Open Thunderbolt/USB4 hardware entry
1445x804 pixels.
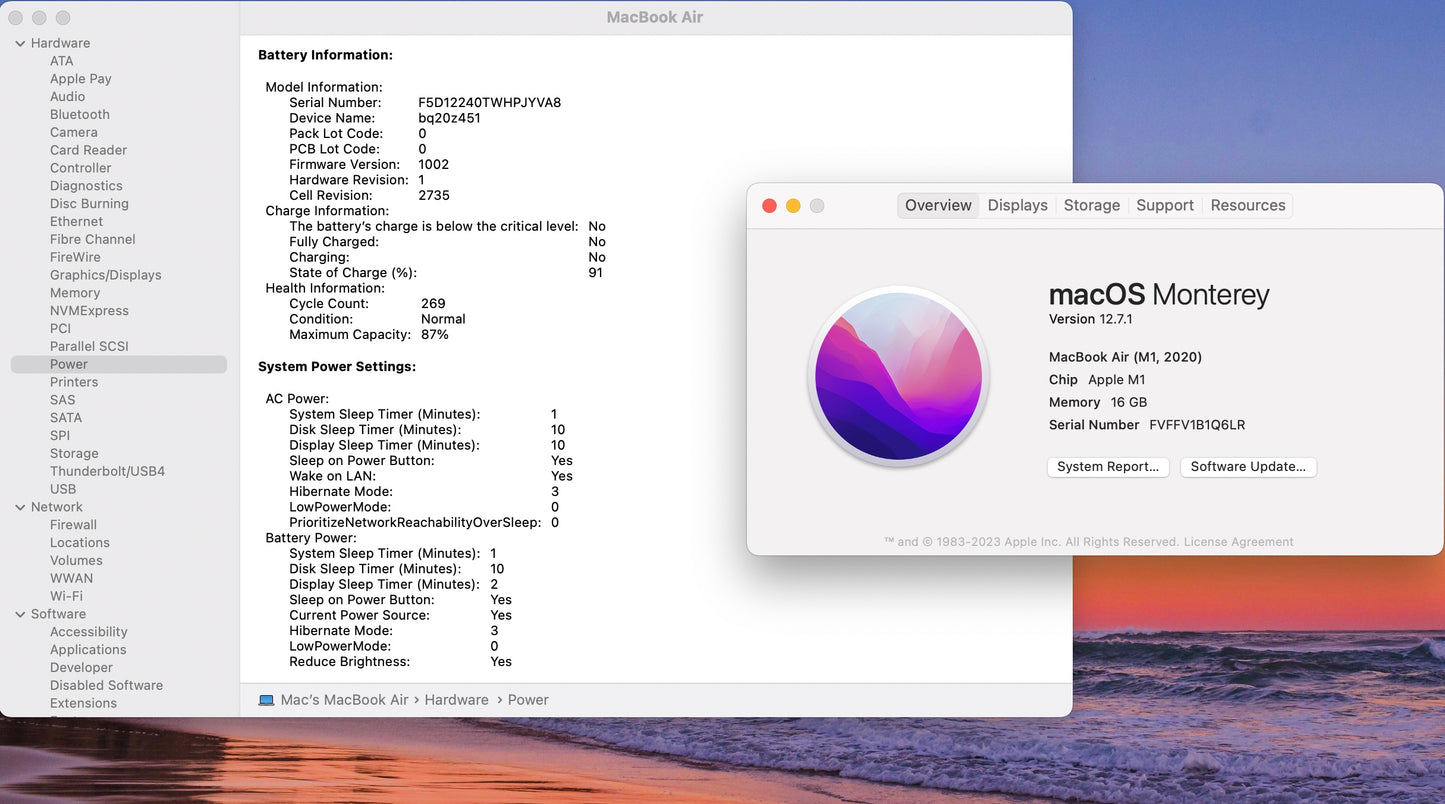107,471
